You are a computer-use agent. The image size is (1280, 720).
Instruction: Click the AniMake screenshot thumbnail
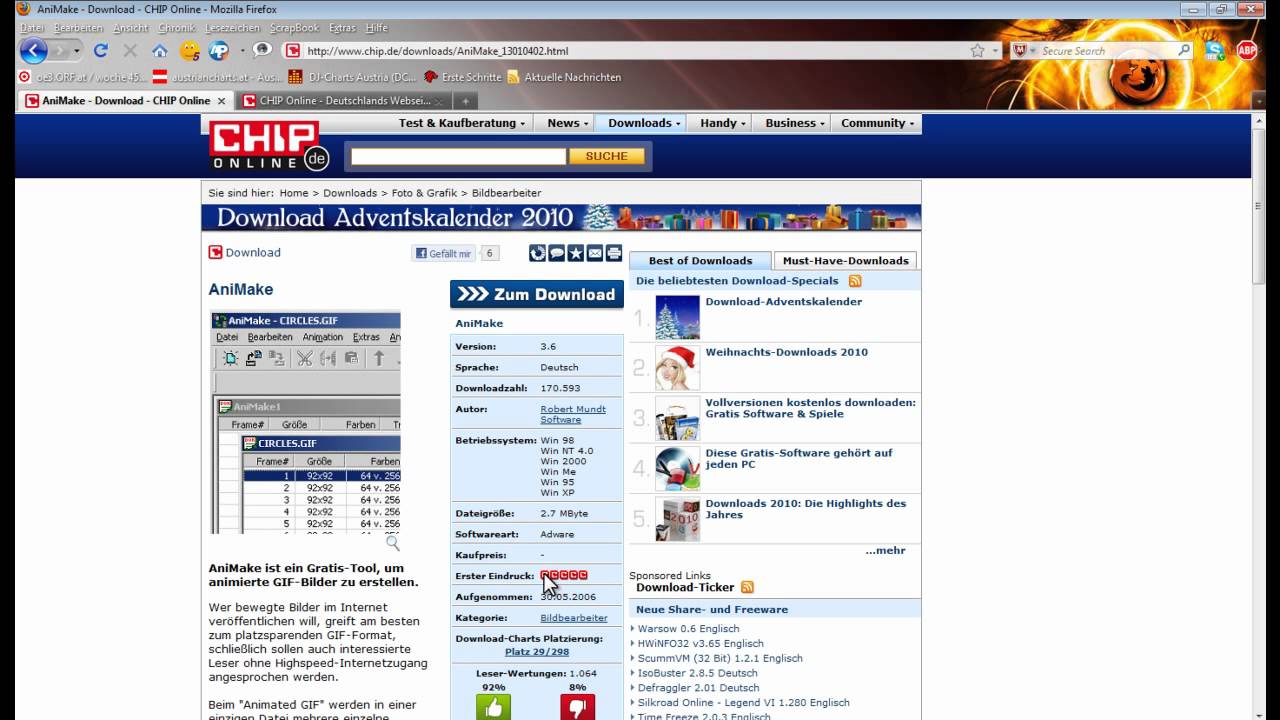coord(306,422)
